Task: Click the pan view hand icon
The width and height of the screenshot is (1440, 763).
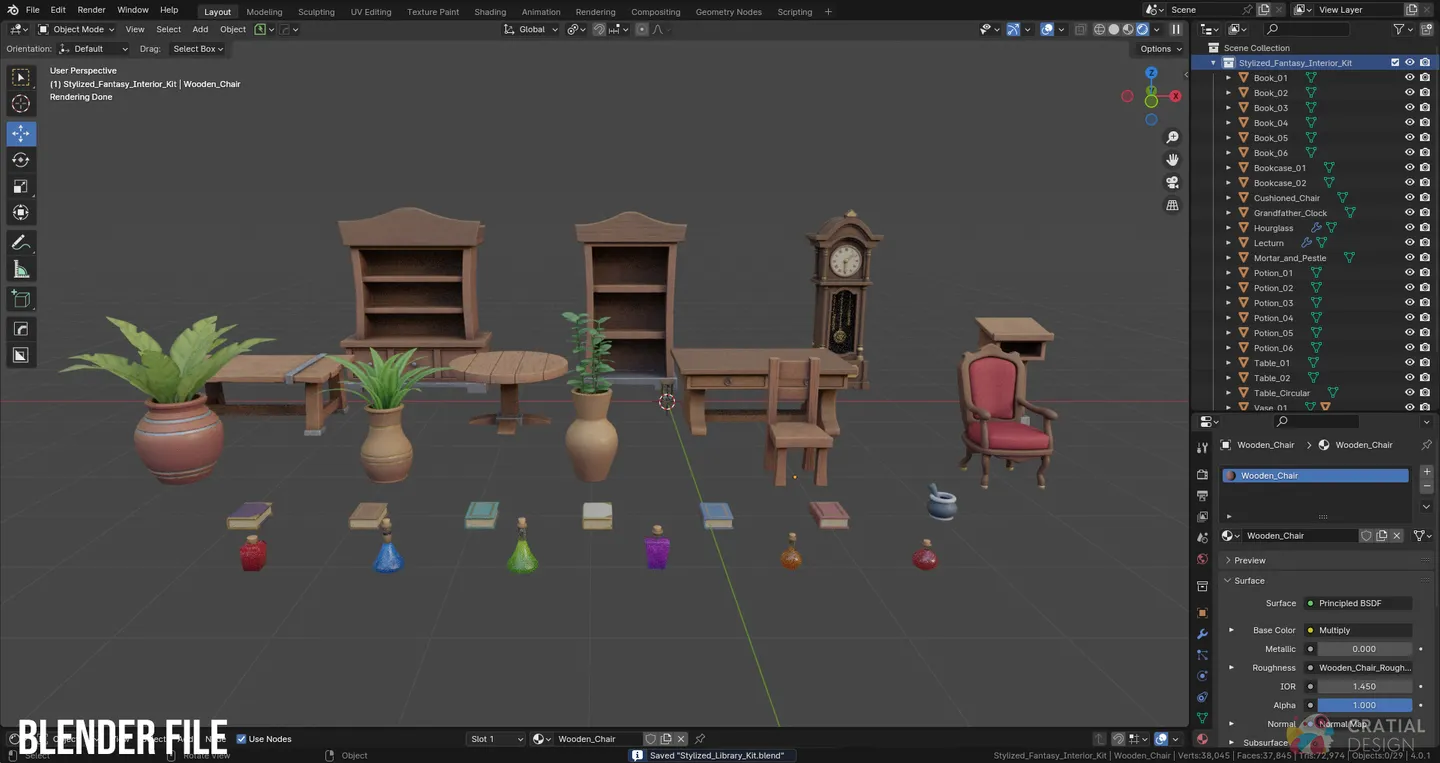Action: pos(1173,160)
